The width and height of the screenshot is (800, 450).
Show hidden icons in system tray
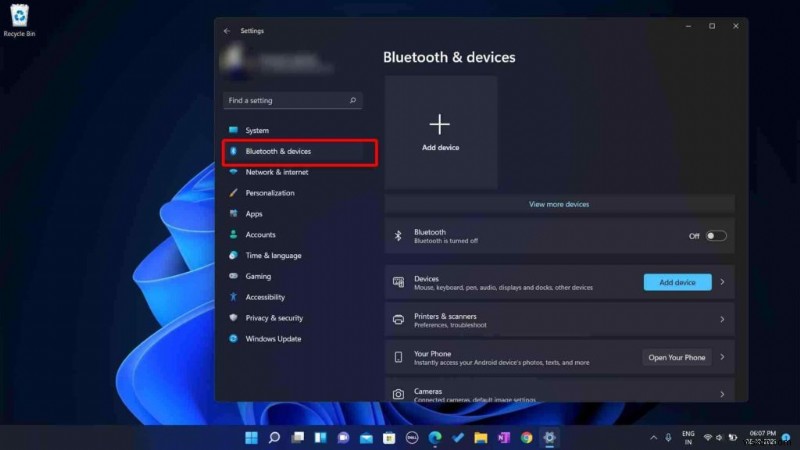[x=654, y=437]
